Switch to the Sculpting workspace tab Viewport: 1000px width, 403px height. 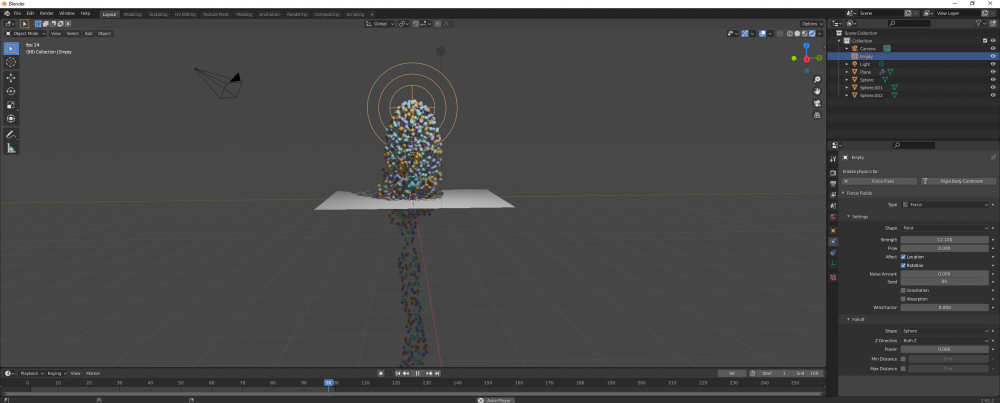coord(159,14)
